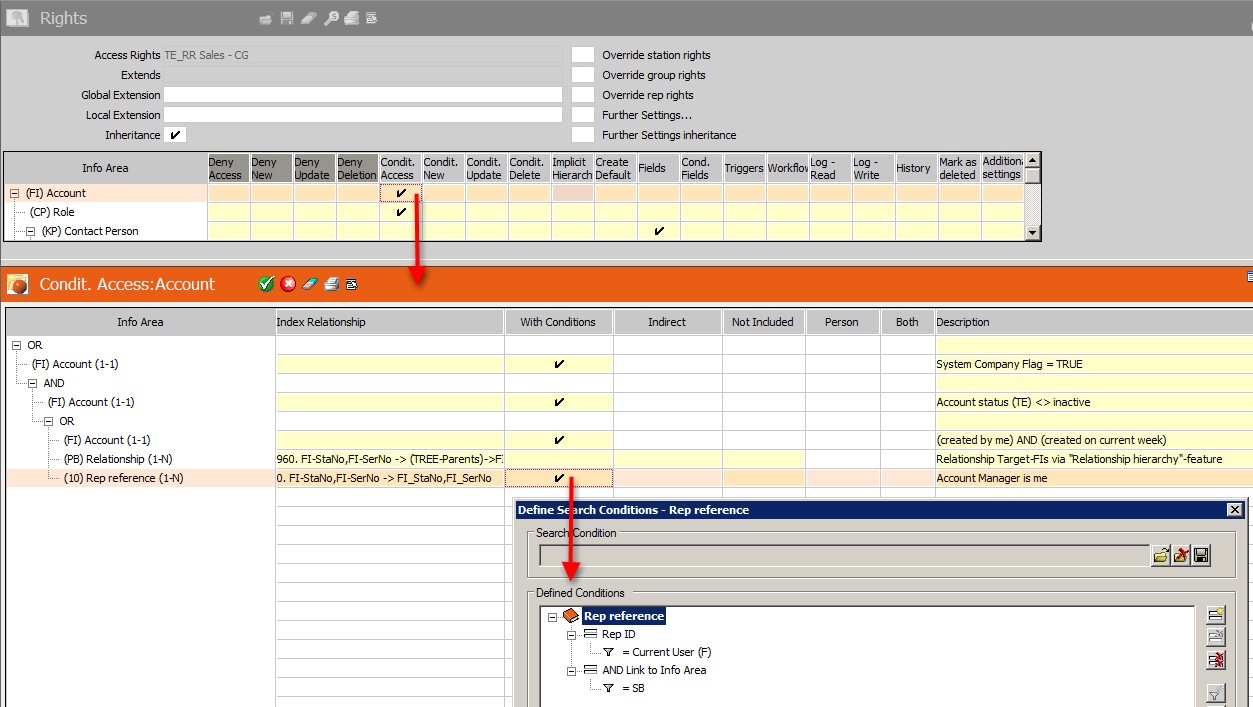Image resolution: width=1253 pixels, height=707 pixels.
Task: Collapse the Rep ID node in Defined Conditions
Action: pyautogui.click(x=572, y=634)
